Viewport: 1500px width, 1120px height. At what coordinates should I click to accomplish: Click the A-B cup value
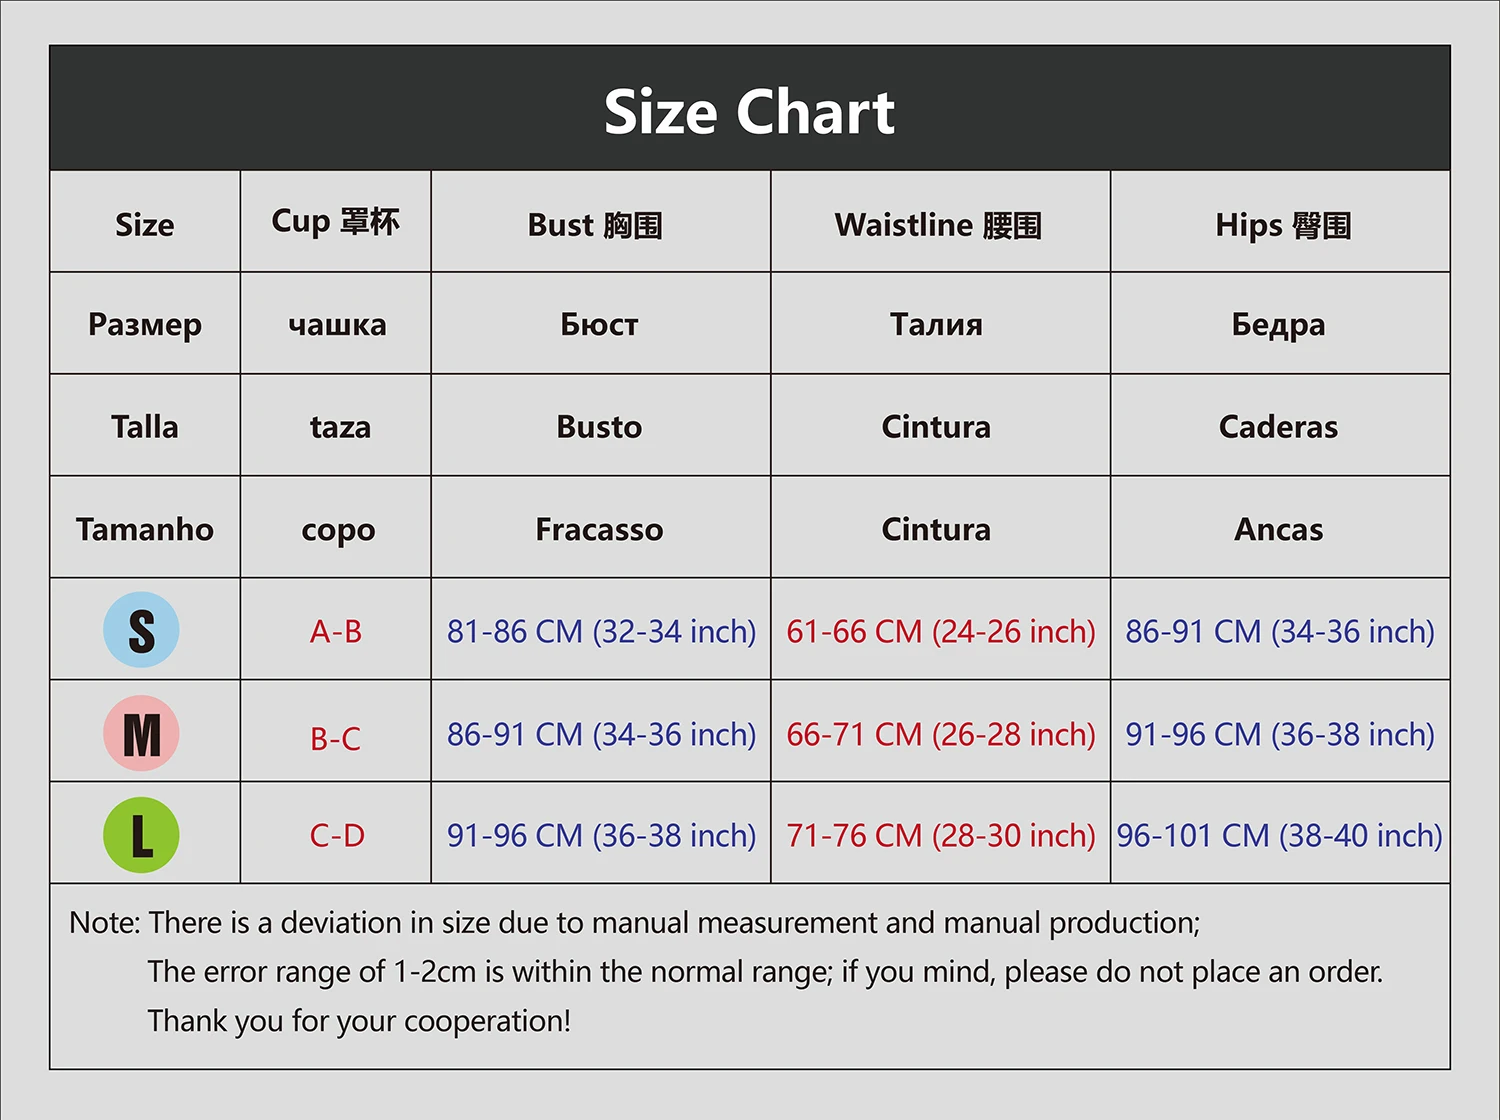coord(336,632)
